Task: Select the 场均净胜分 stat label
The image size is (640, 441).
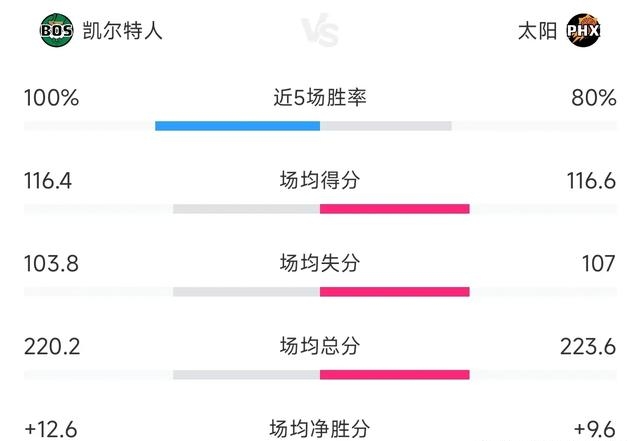Action: tap(320, 429)
